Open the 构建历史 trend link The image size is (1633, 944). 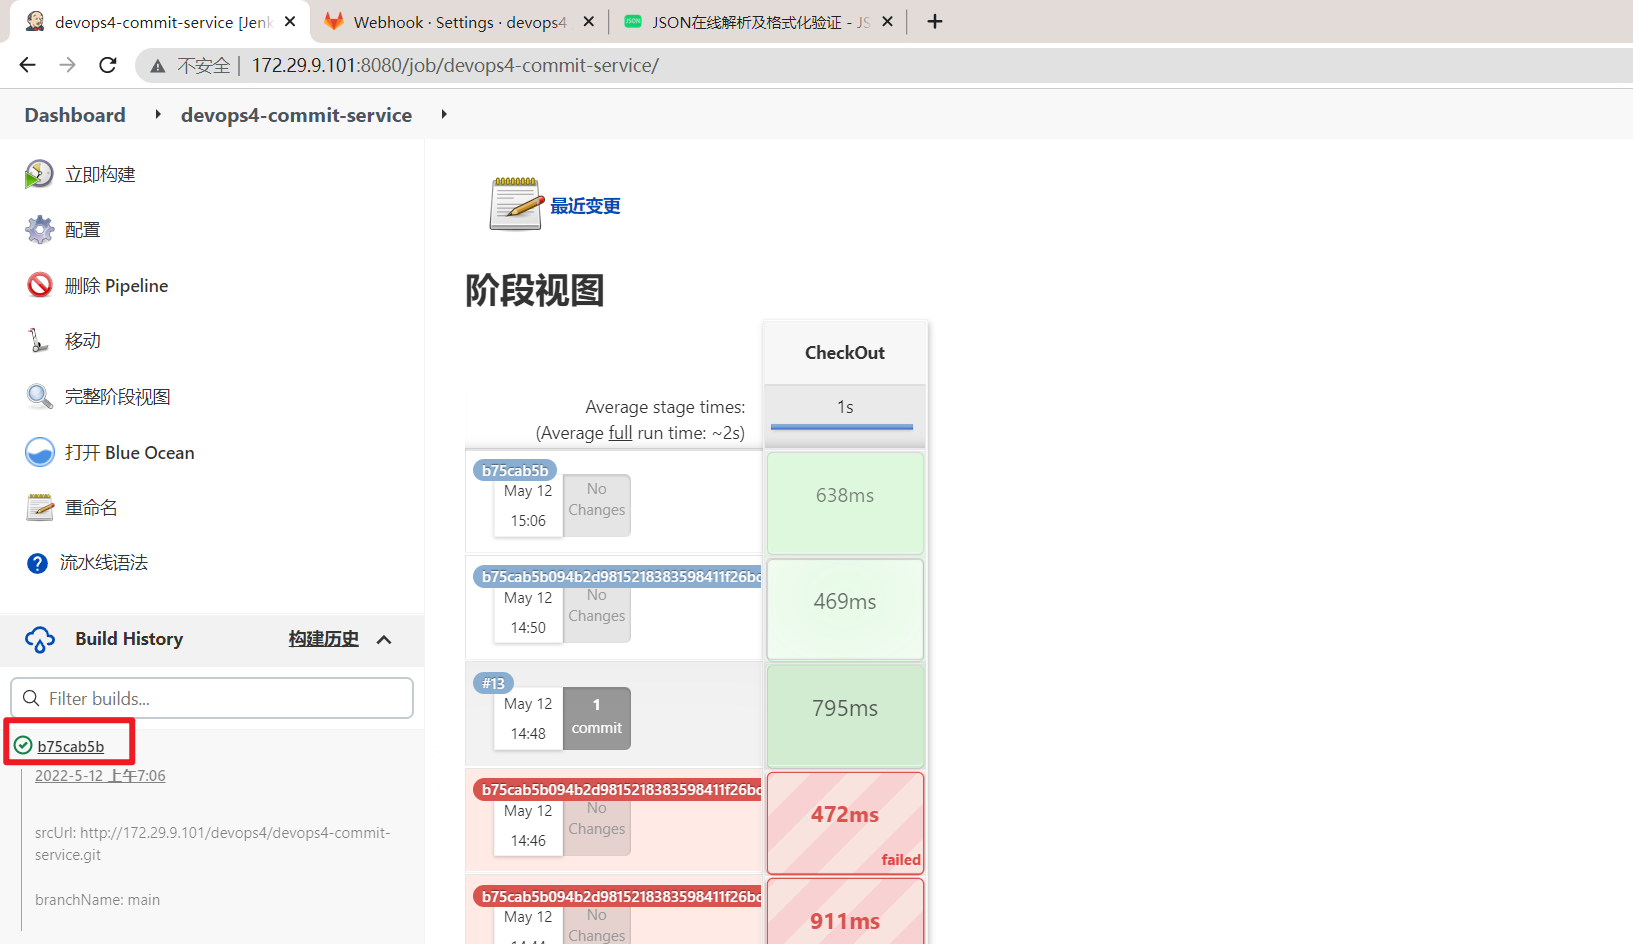323,639
